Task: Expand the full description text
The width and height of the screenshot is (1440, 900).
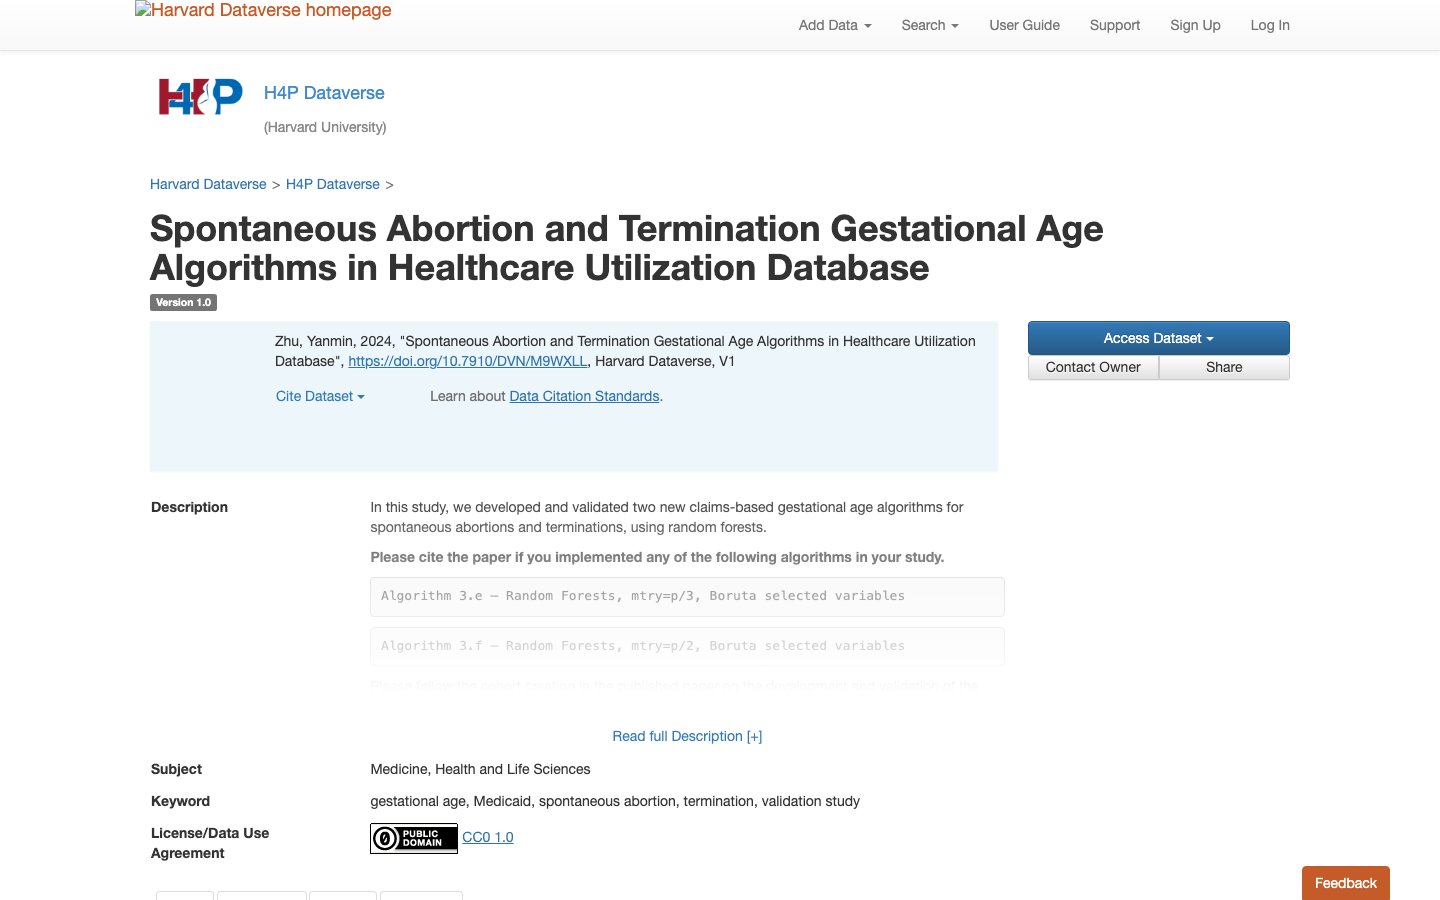Action: (687, 736)
